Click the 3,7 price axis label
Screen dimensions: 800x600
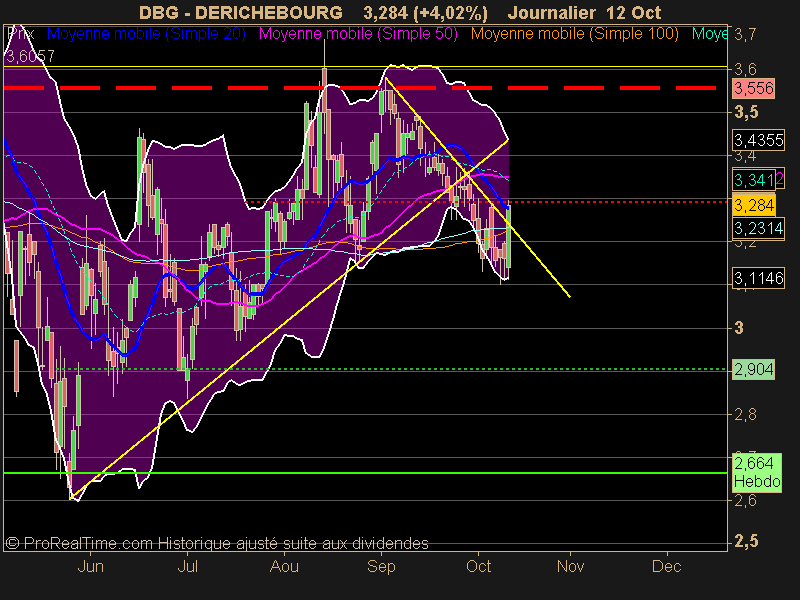[745, 35]
